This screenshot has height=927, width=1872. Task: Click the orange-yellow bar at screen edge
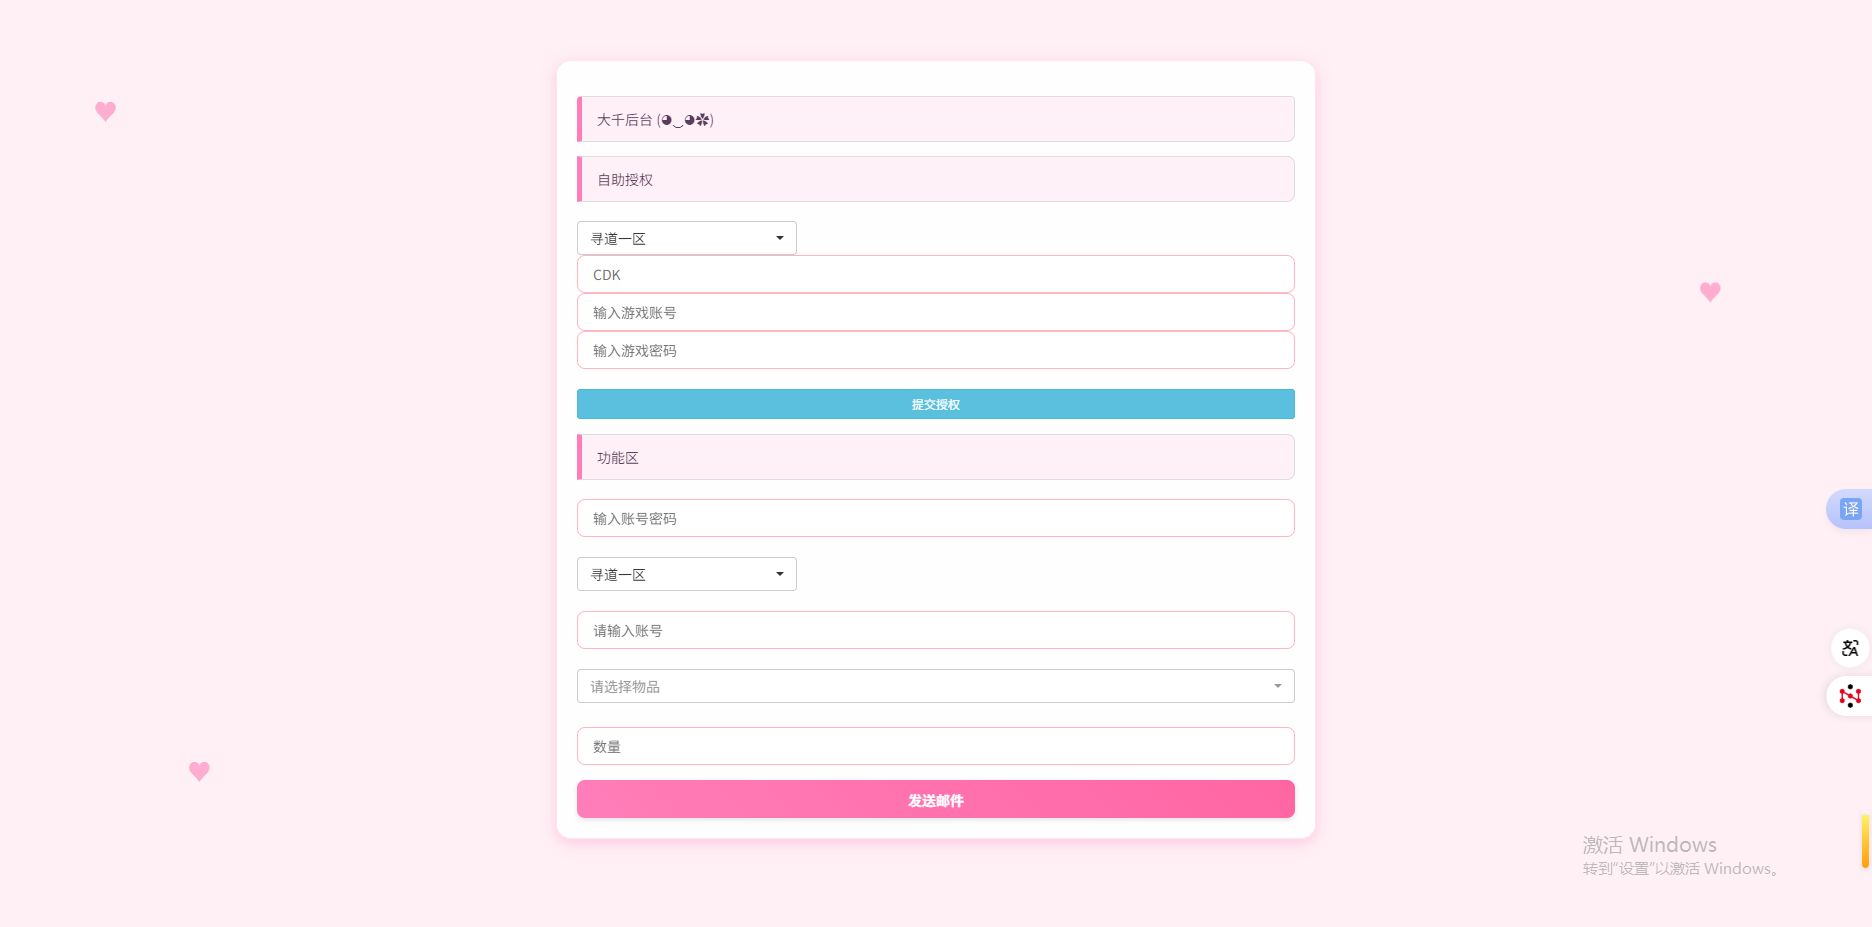coord(1866,841)
